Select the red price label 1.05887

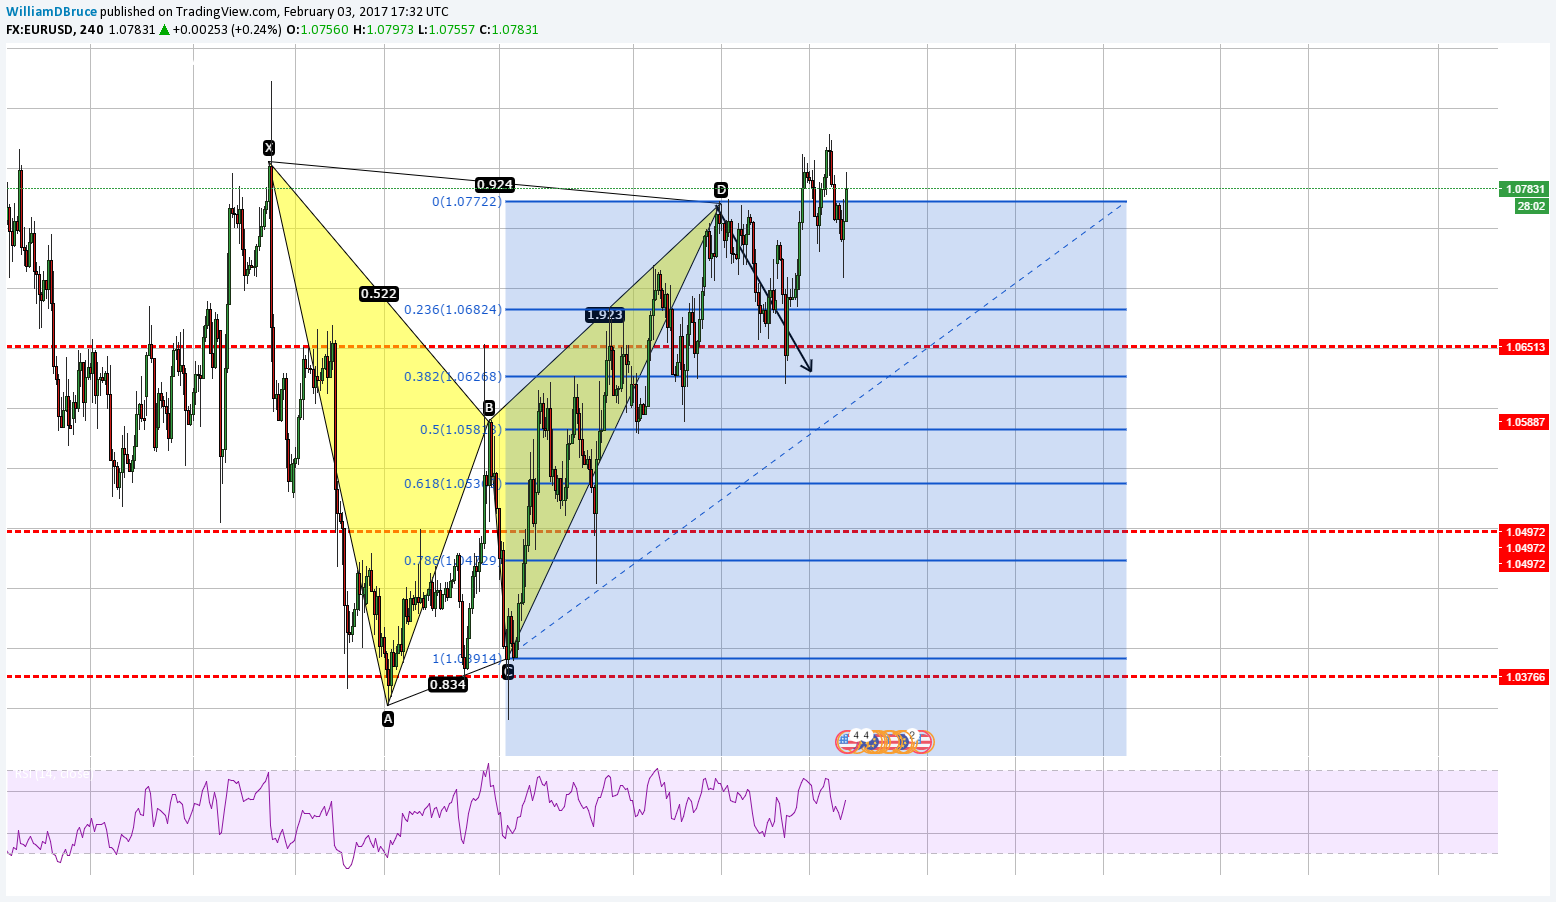(x=1524, y=422)
